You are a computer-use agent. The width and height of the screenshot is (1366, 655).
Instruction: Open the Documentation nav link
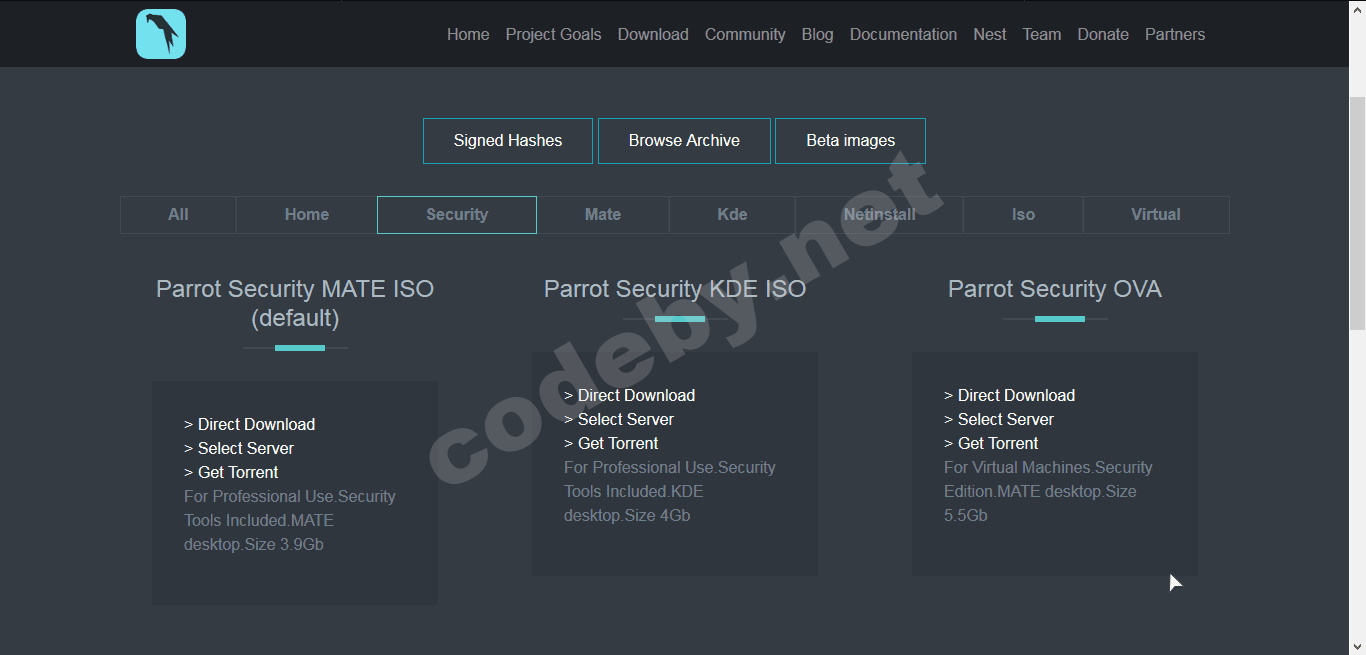point(903,34)
